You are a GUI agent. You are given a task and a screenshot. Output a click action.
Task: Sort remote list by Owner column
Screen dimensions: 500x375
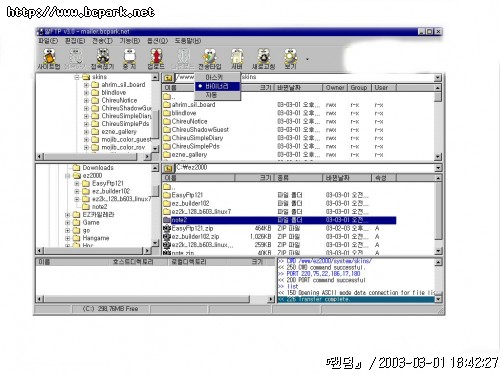click(x=335, y=88)
